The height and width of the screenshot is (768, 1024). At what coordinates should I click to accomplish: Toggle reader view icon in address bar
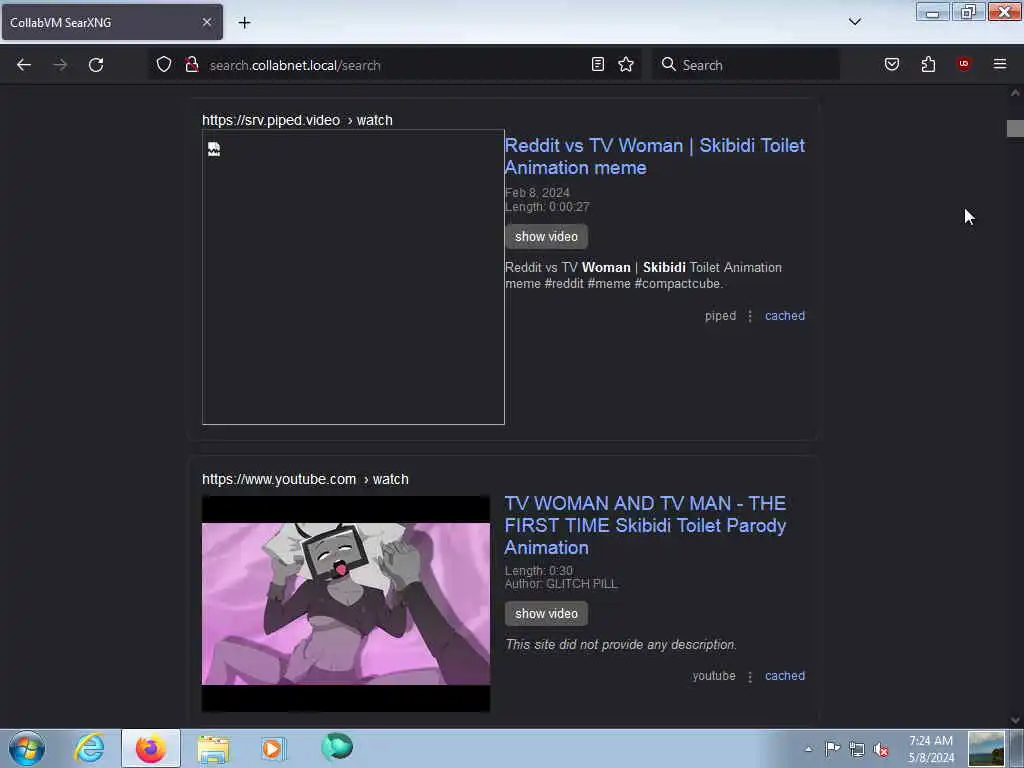click(598, 65)
